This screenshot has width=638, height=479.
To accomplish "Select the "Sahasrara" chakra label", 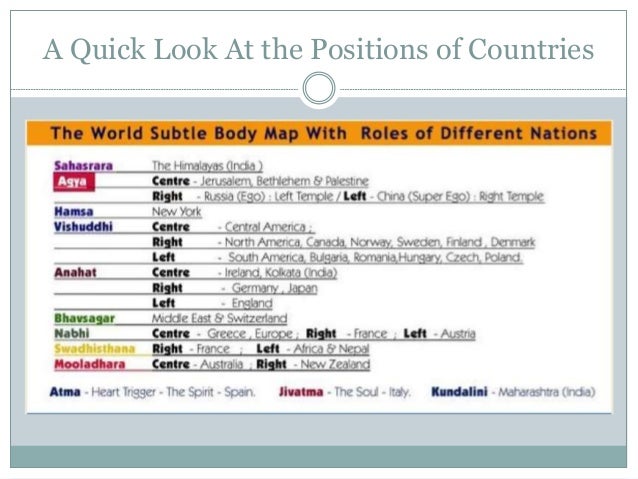I will [83, 166].
